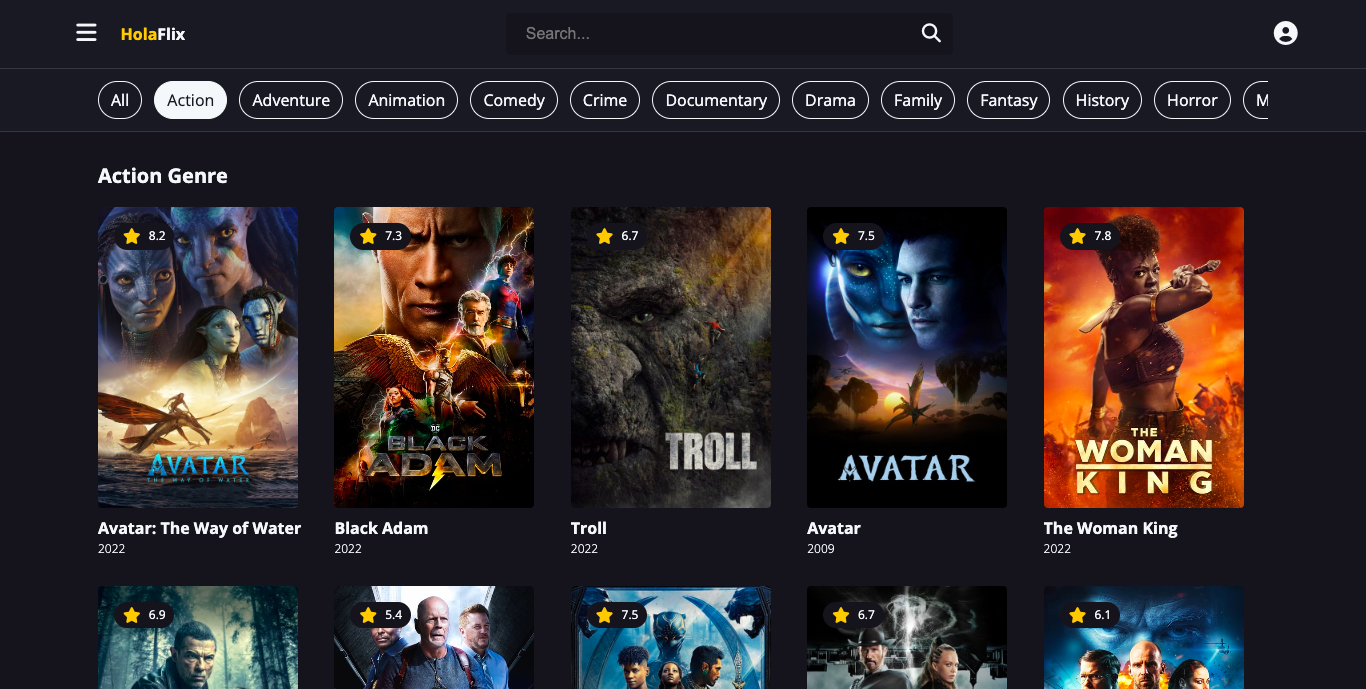This screenshot has height=689, width=1366.
Task: Switch to the Adventure genre
Action: (291, 100)
